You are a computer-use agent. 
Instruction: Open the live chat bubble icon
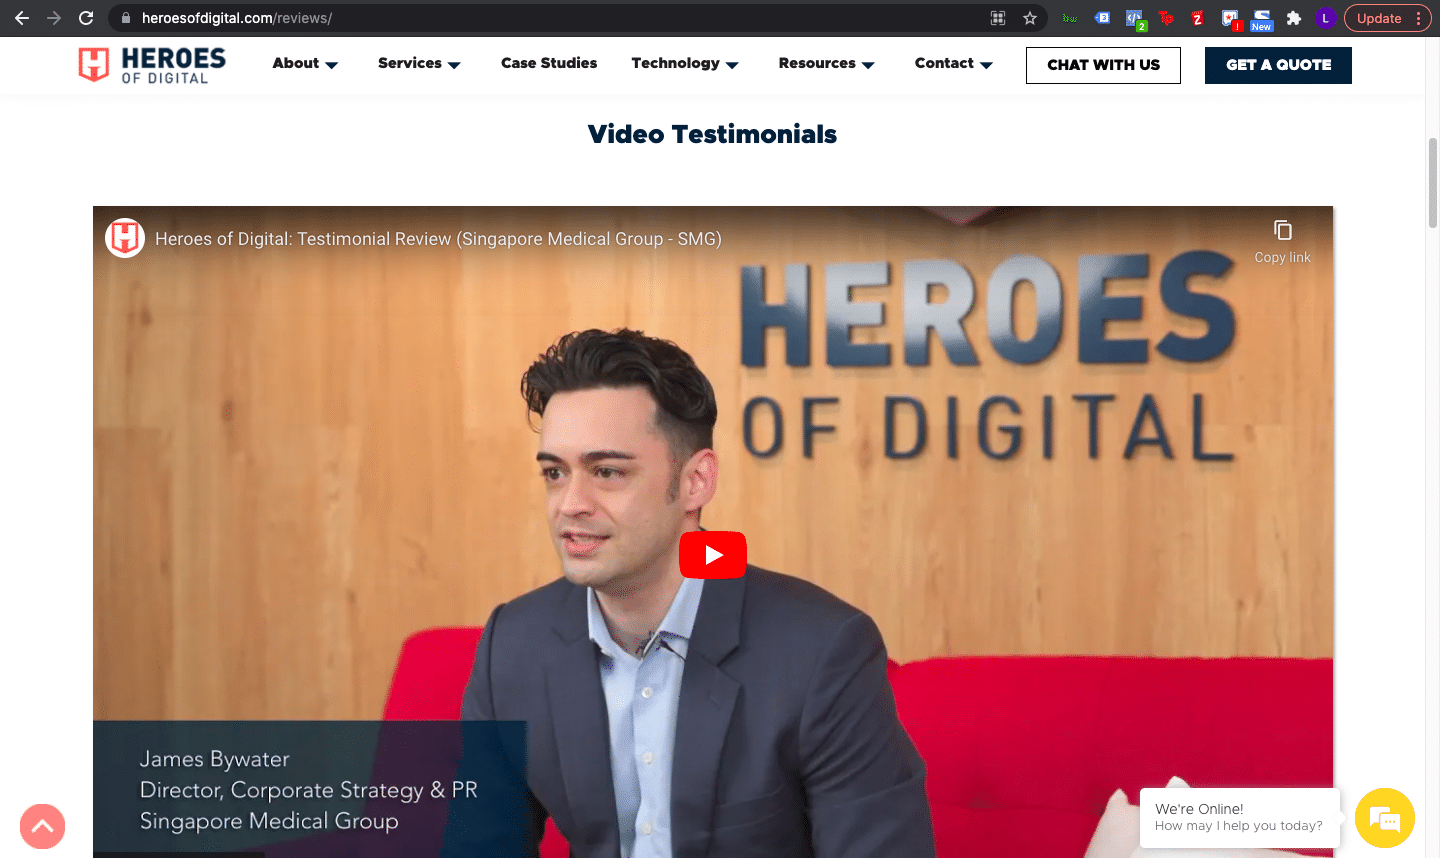pos(1384,818)
